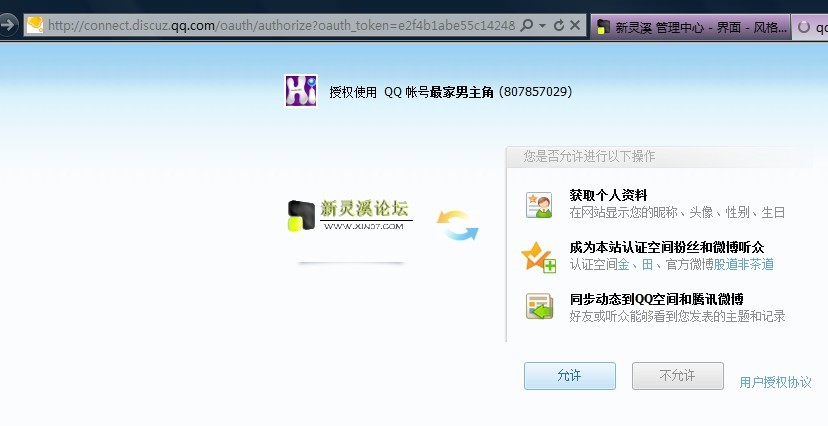Click the refresh page icon

559,25
